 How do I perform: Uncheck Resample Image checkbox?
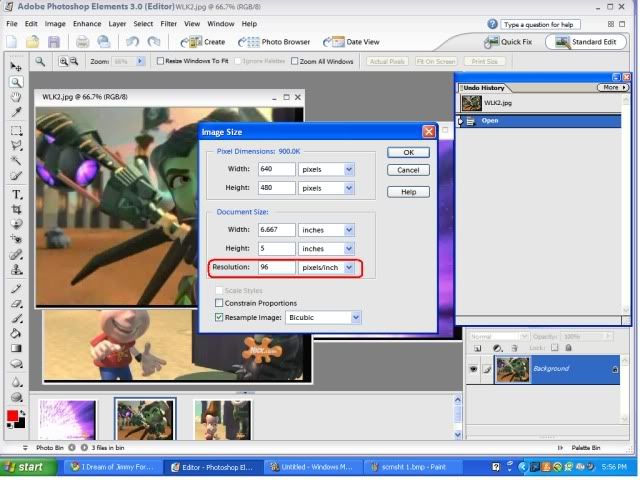[220, 317]
